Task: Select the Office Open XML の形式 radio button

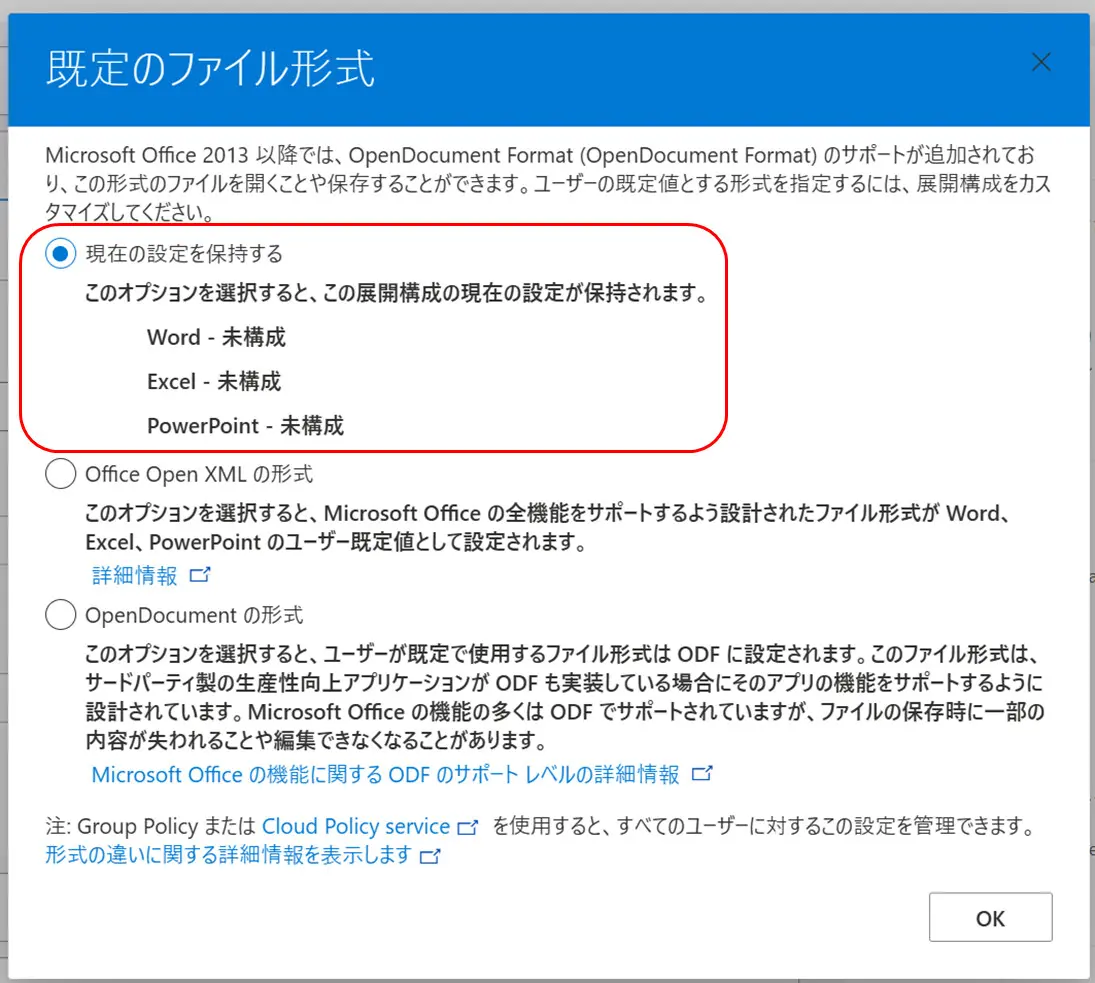Action: 60,474
